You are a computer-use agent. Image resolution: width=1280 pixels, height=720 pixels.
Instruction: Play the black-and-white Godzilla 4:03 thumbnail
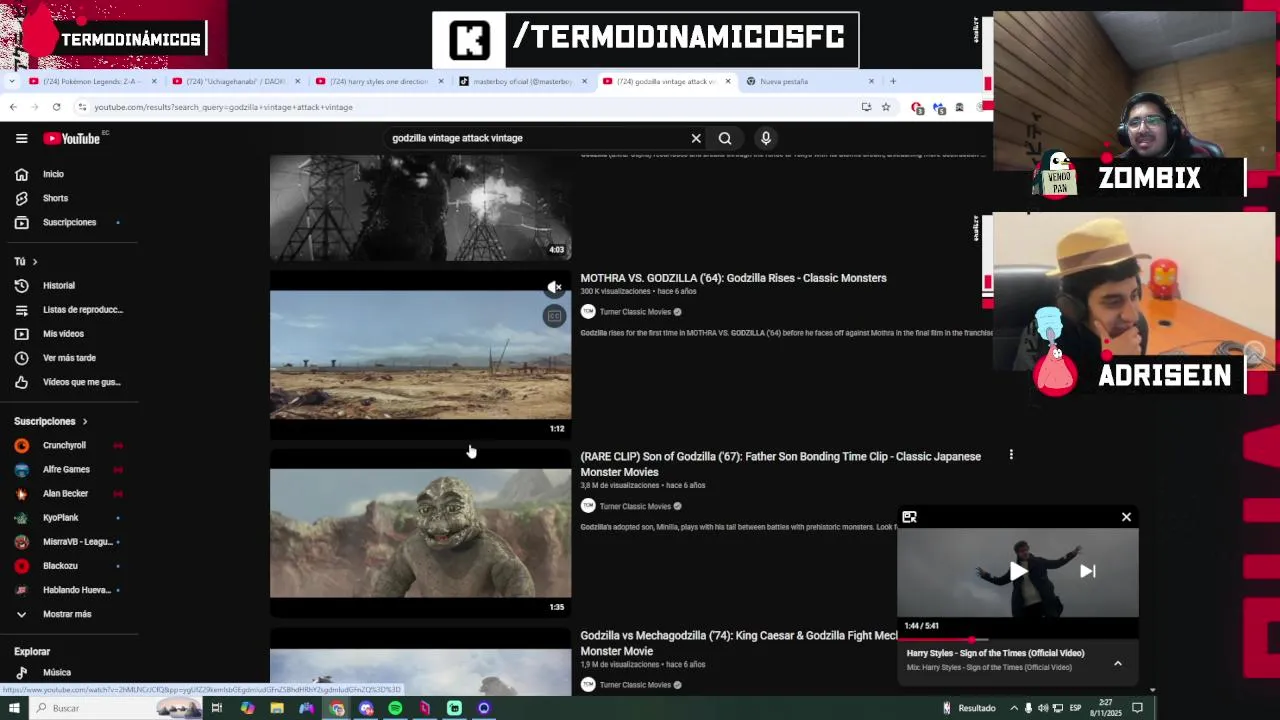(x=420, y=208)
